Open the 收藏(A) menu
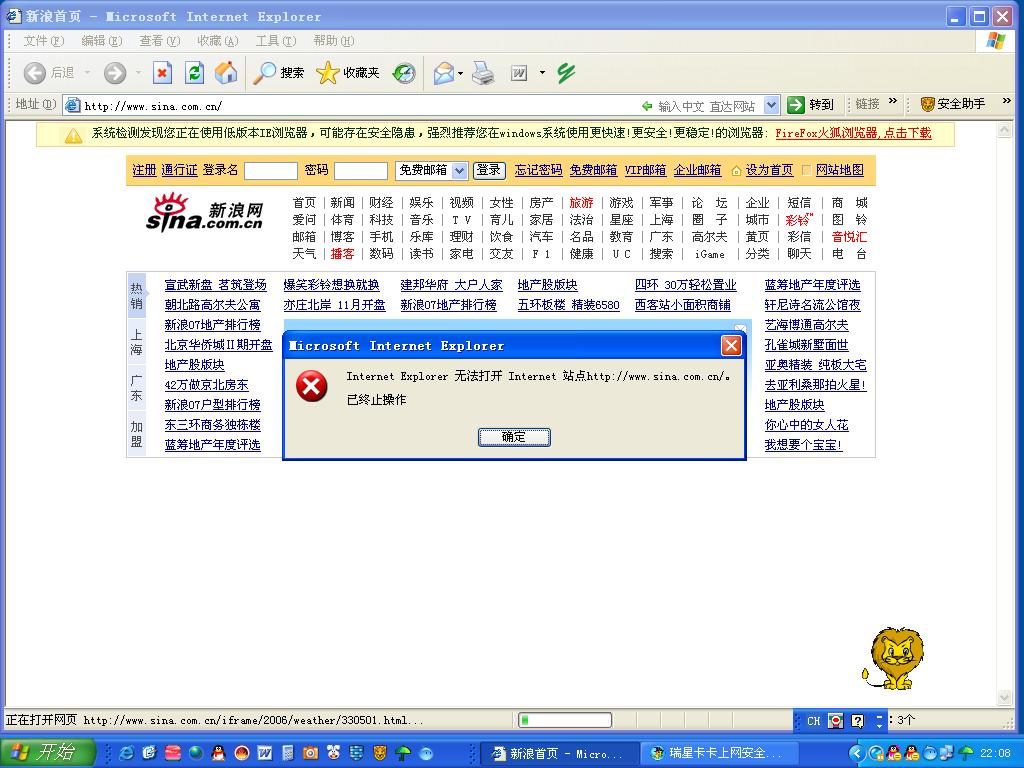The width and height of the screenshot is (1024, 768). tap(217, 40)
